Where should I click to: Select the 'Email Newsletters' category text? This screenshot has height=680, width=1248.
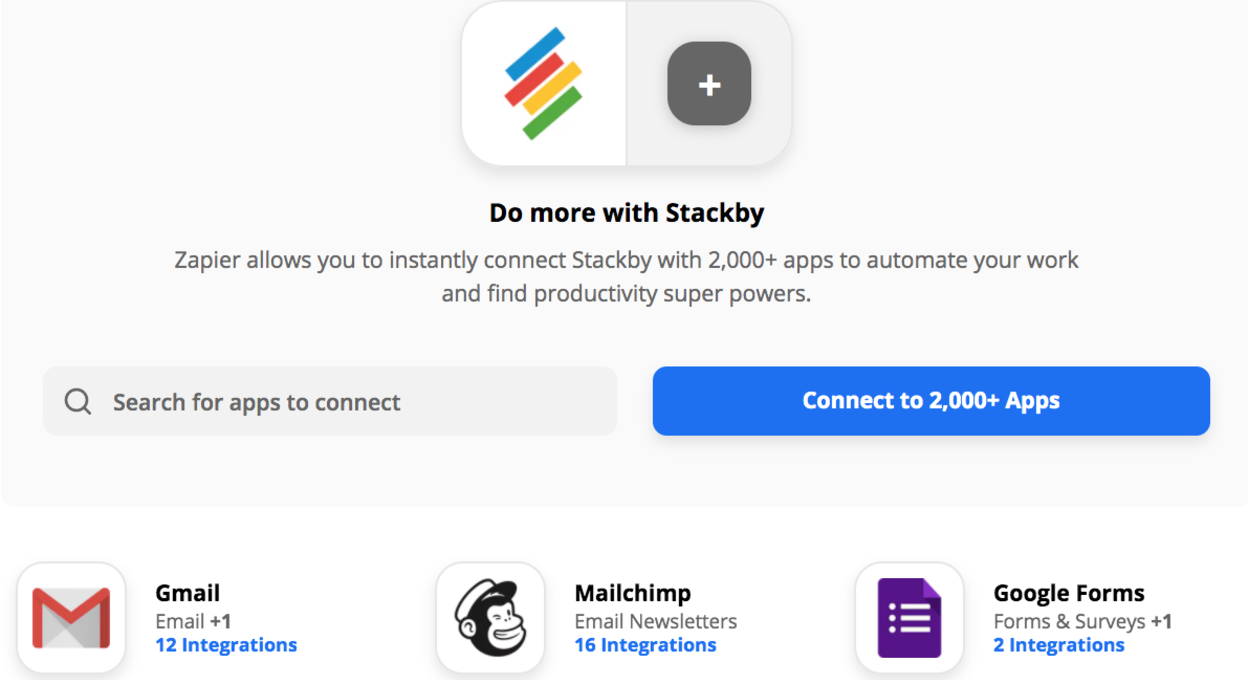click(655, 621)
